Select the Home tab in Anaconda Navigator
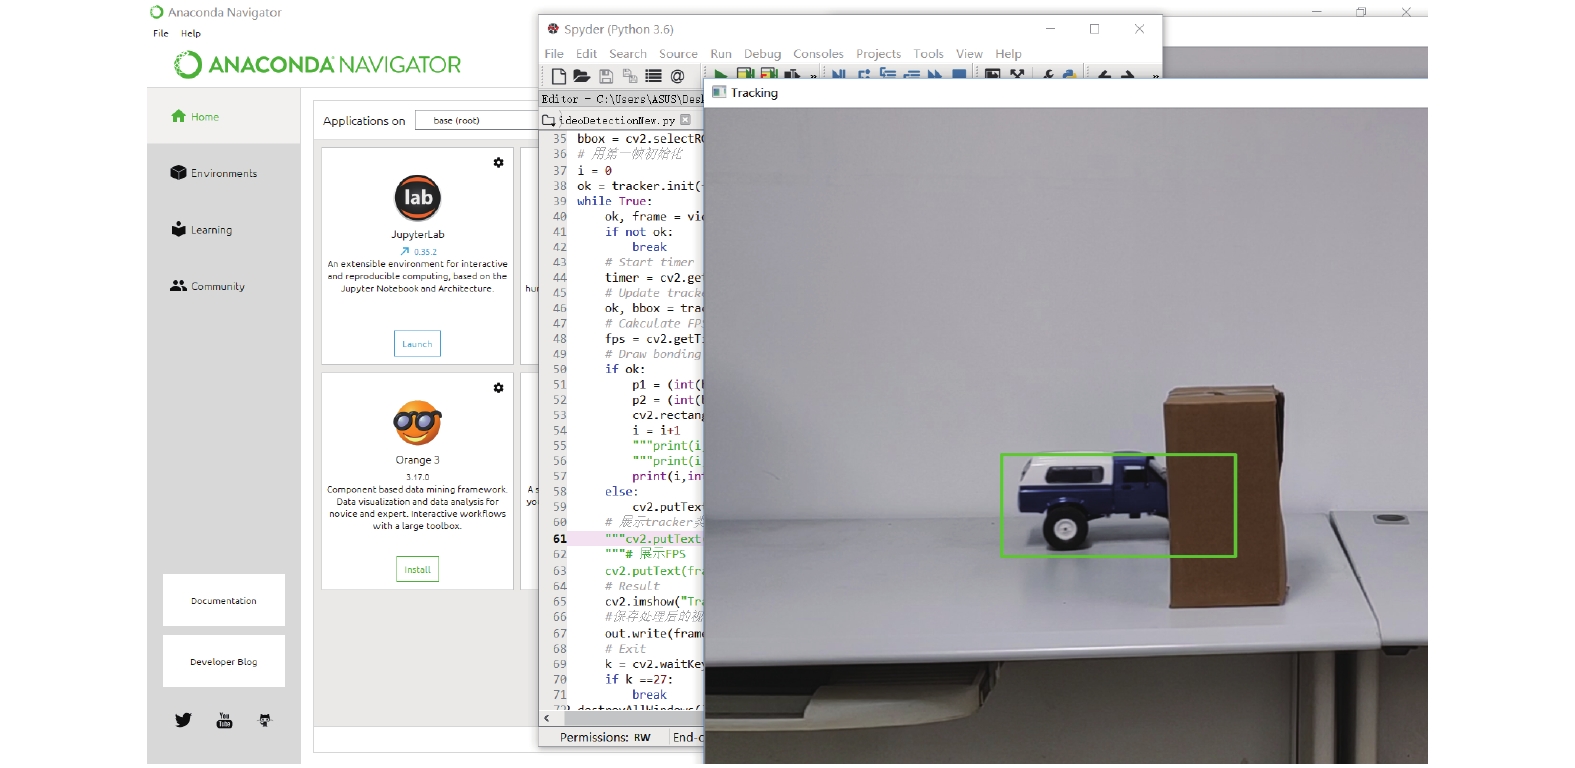 click(224, 116)
